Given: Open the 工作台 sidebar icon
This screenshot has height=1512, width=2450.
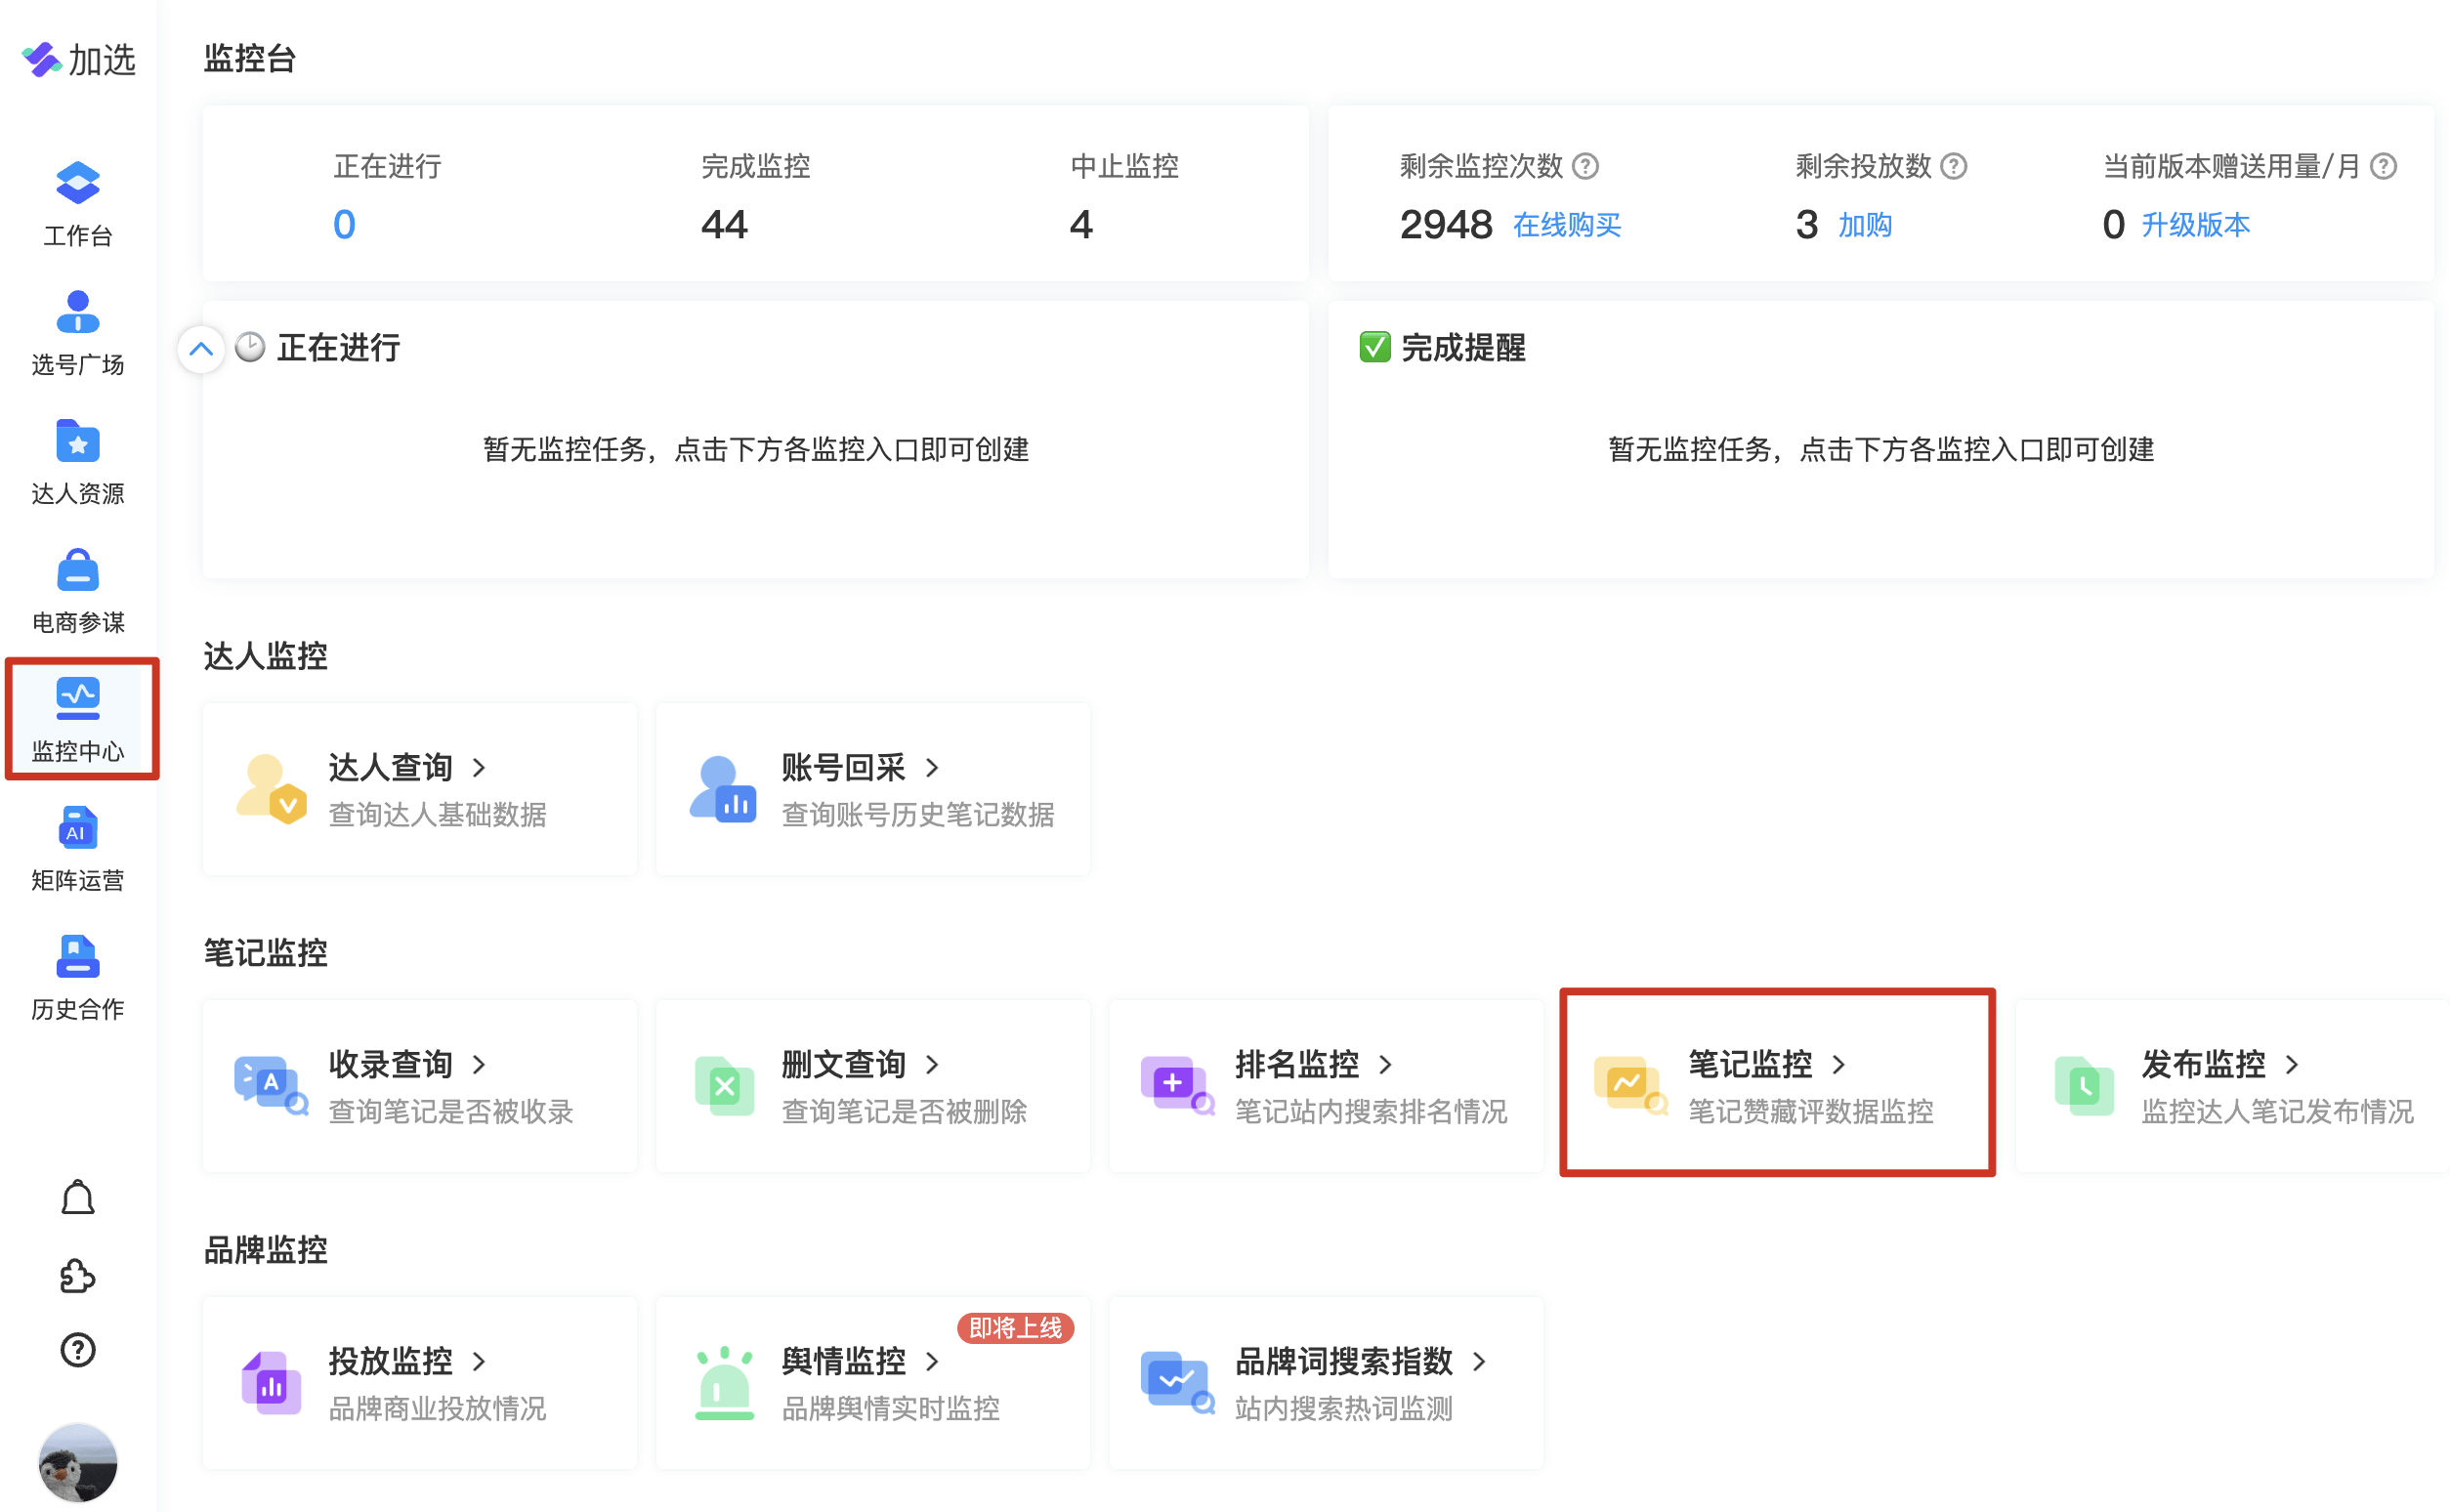Looking at the screenshot, I should tap(77, 203).
